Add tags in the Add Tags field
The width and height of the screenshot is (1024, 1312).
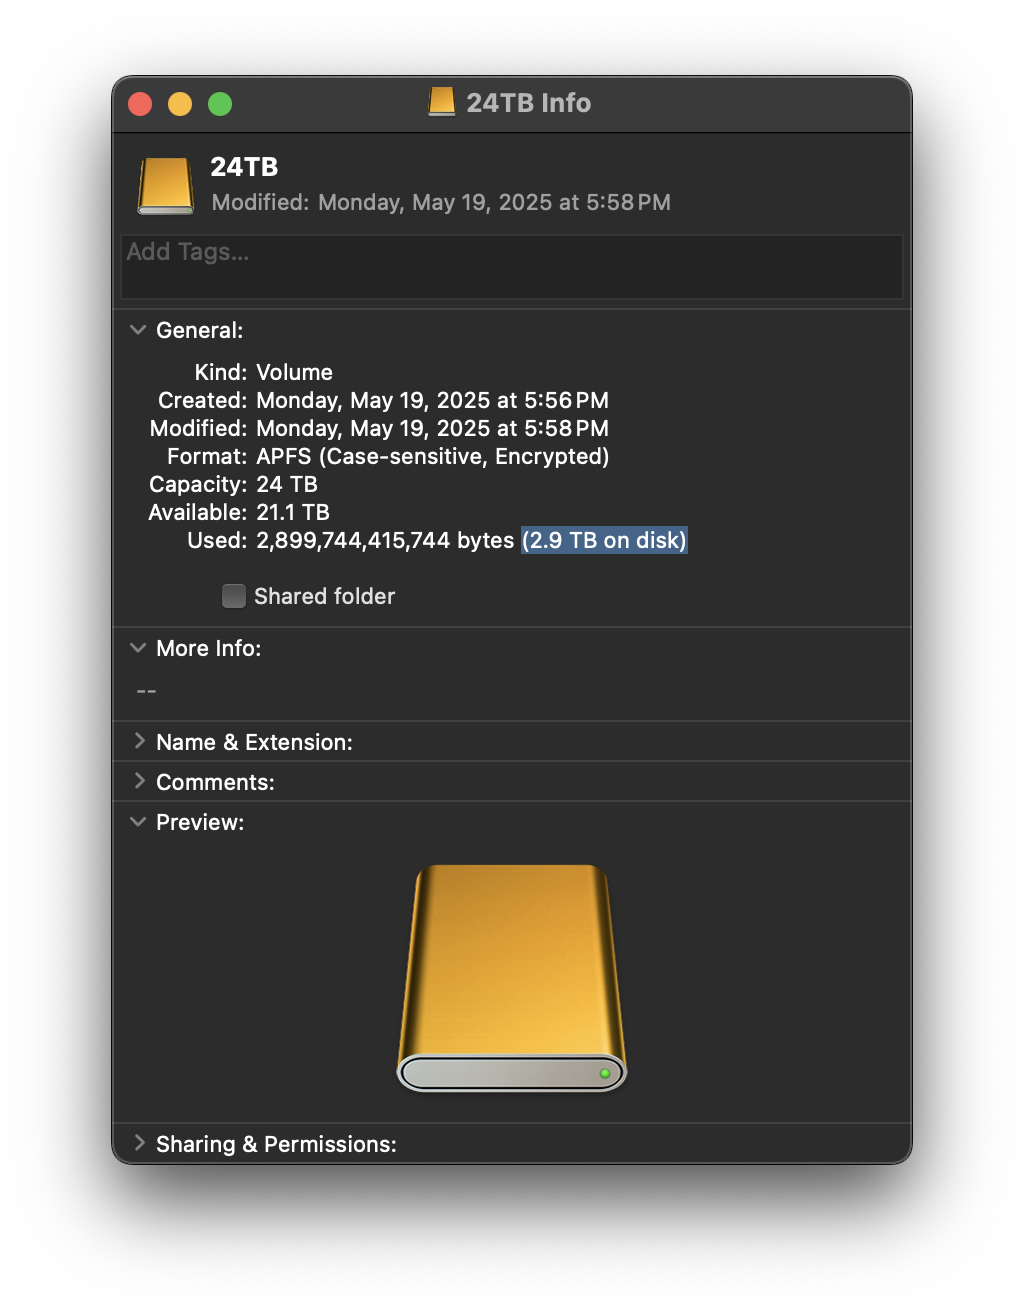click(x=512, y=267)
